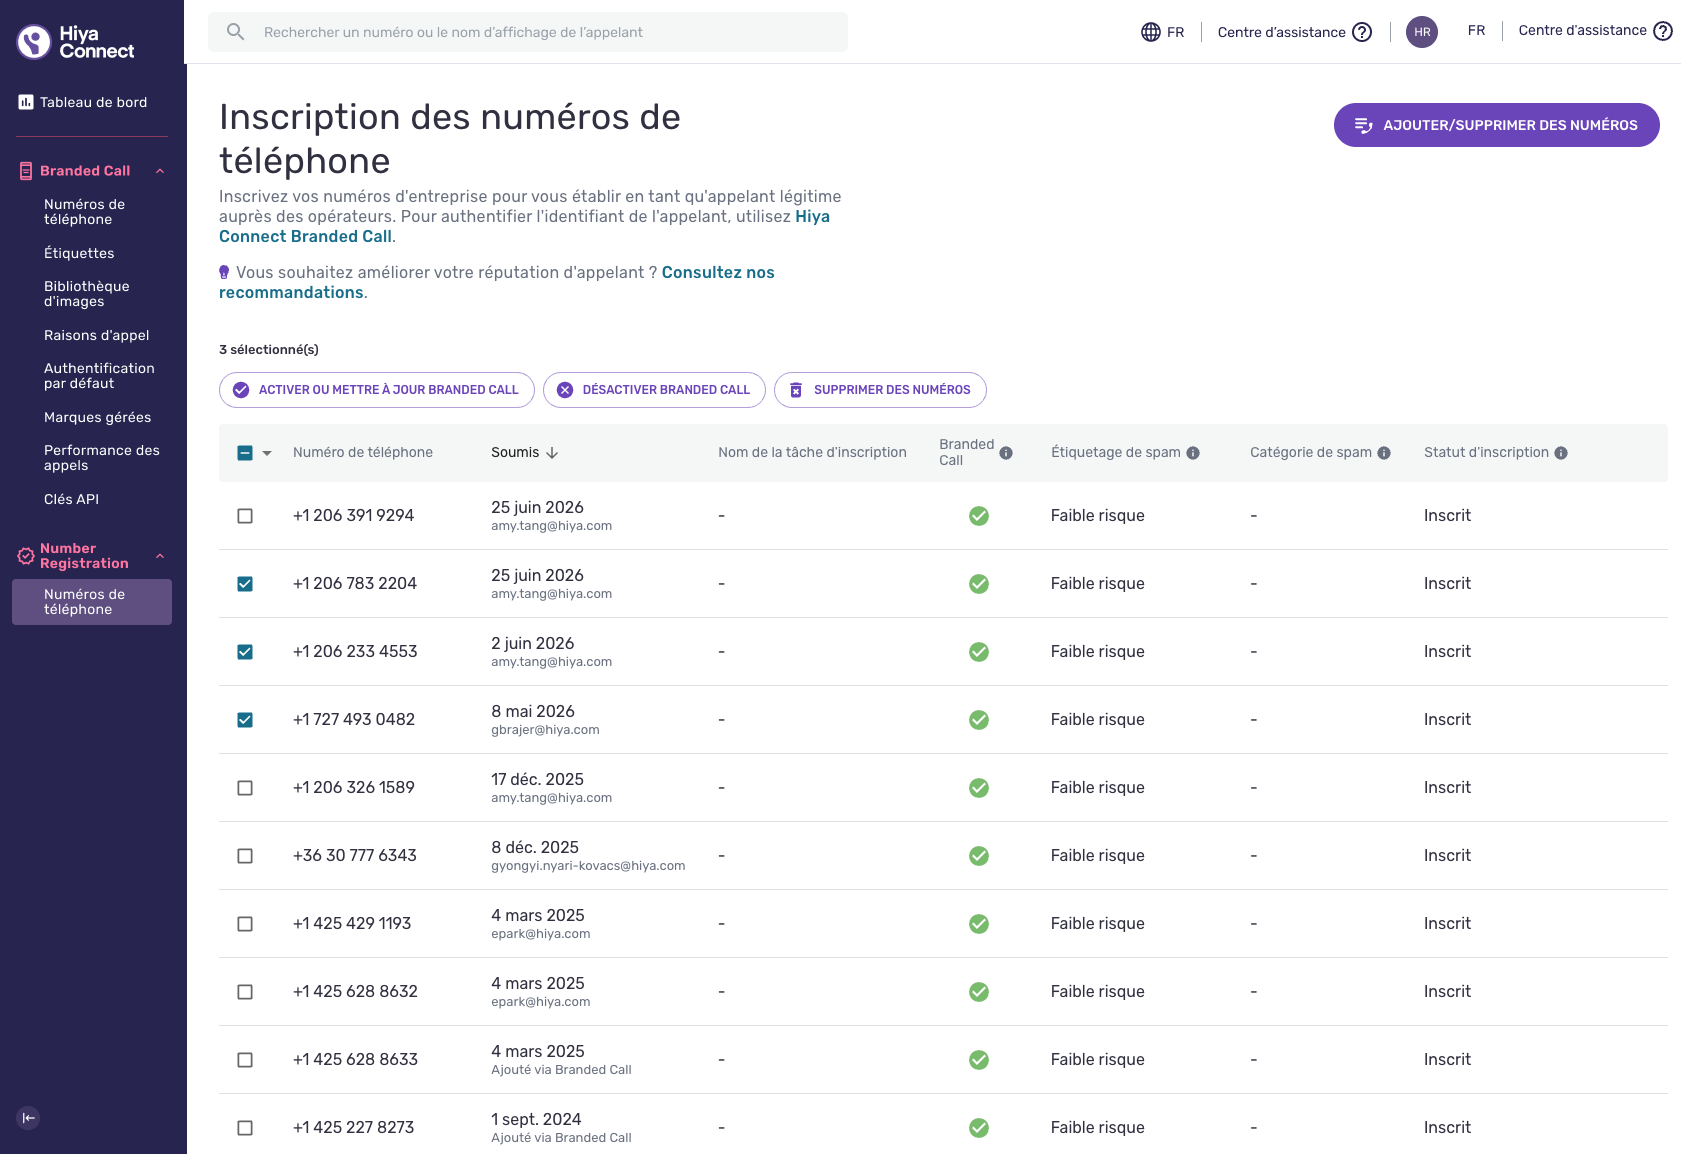Click the Ajouter/Supprimer des numéros button
Image resolution: width=1681 pixels, height=1154 pixels.
pos(1496,125)
